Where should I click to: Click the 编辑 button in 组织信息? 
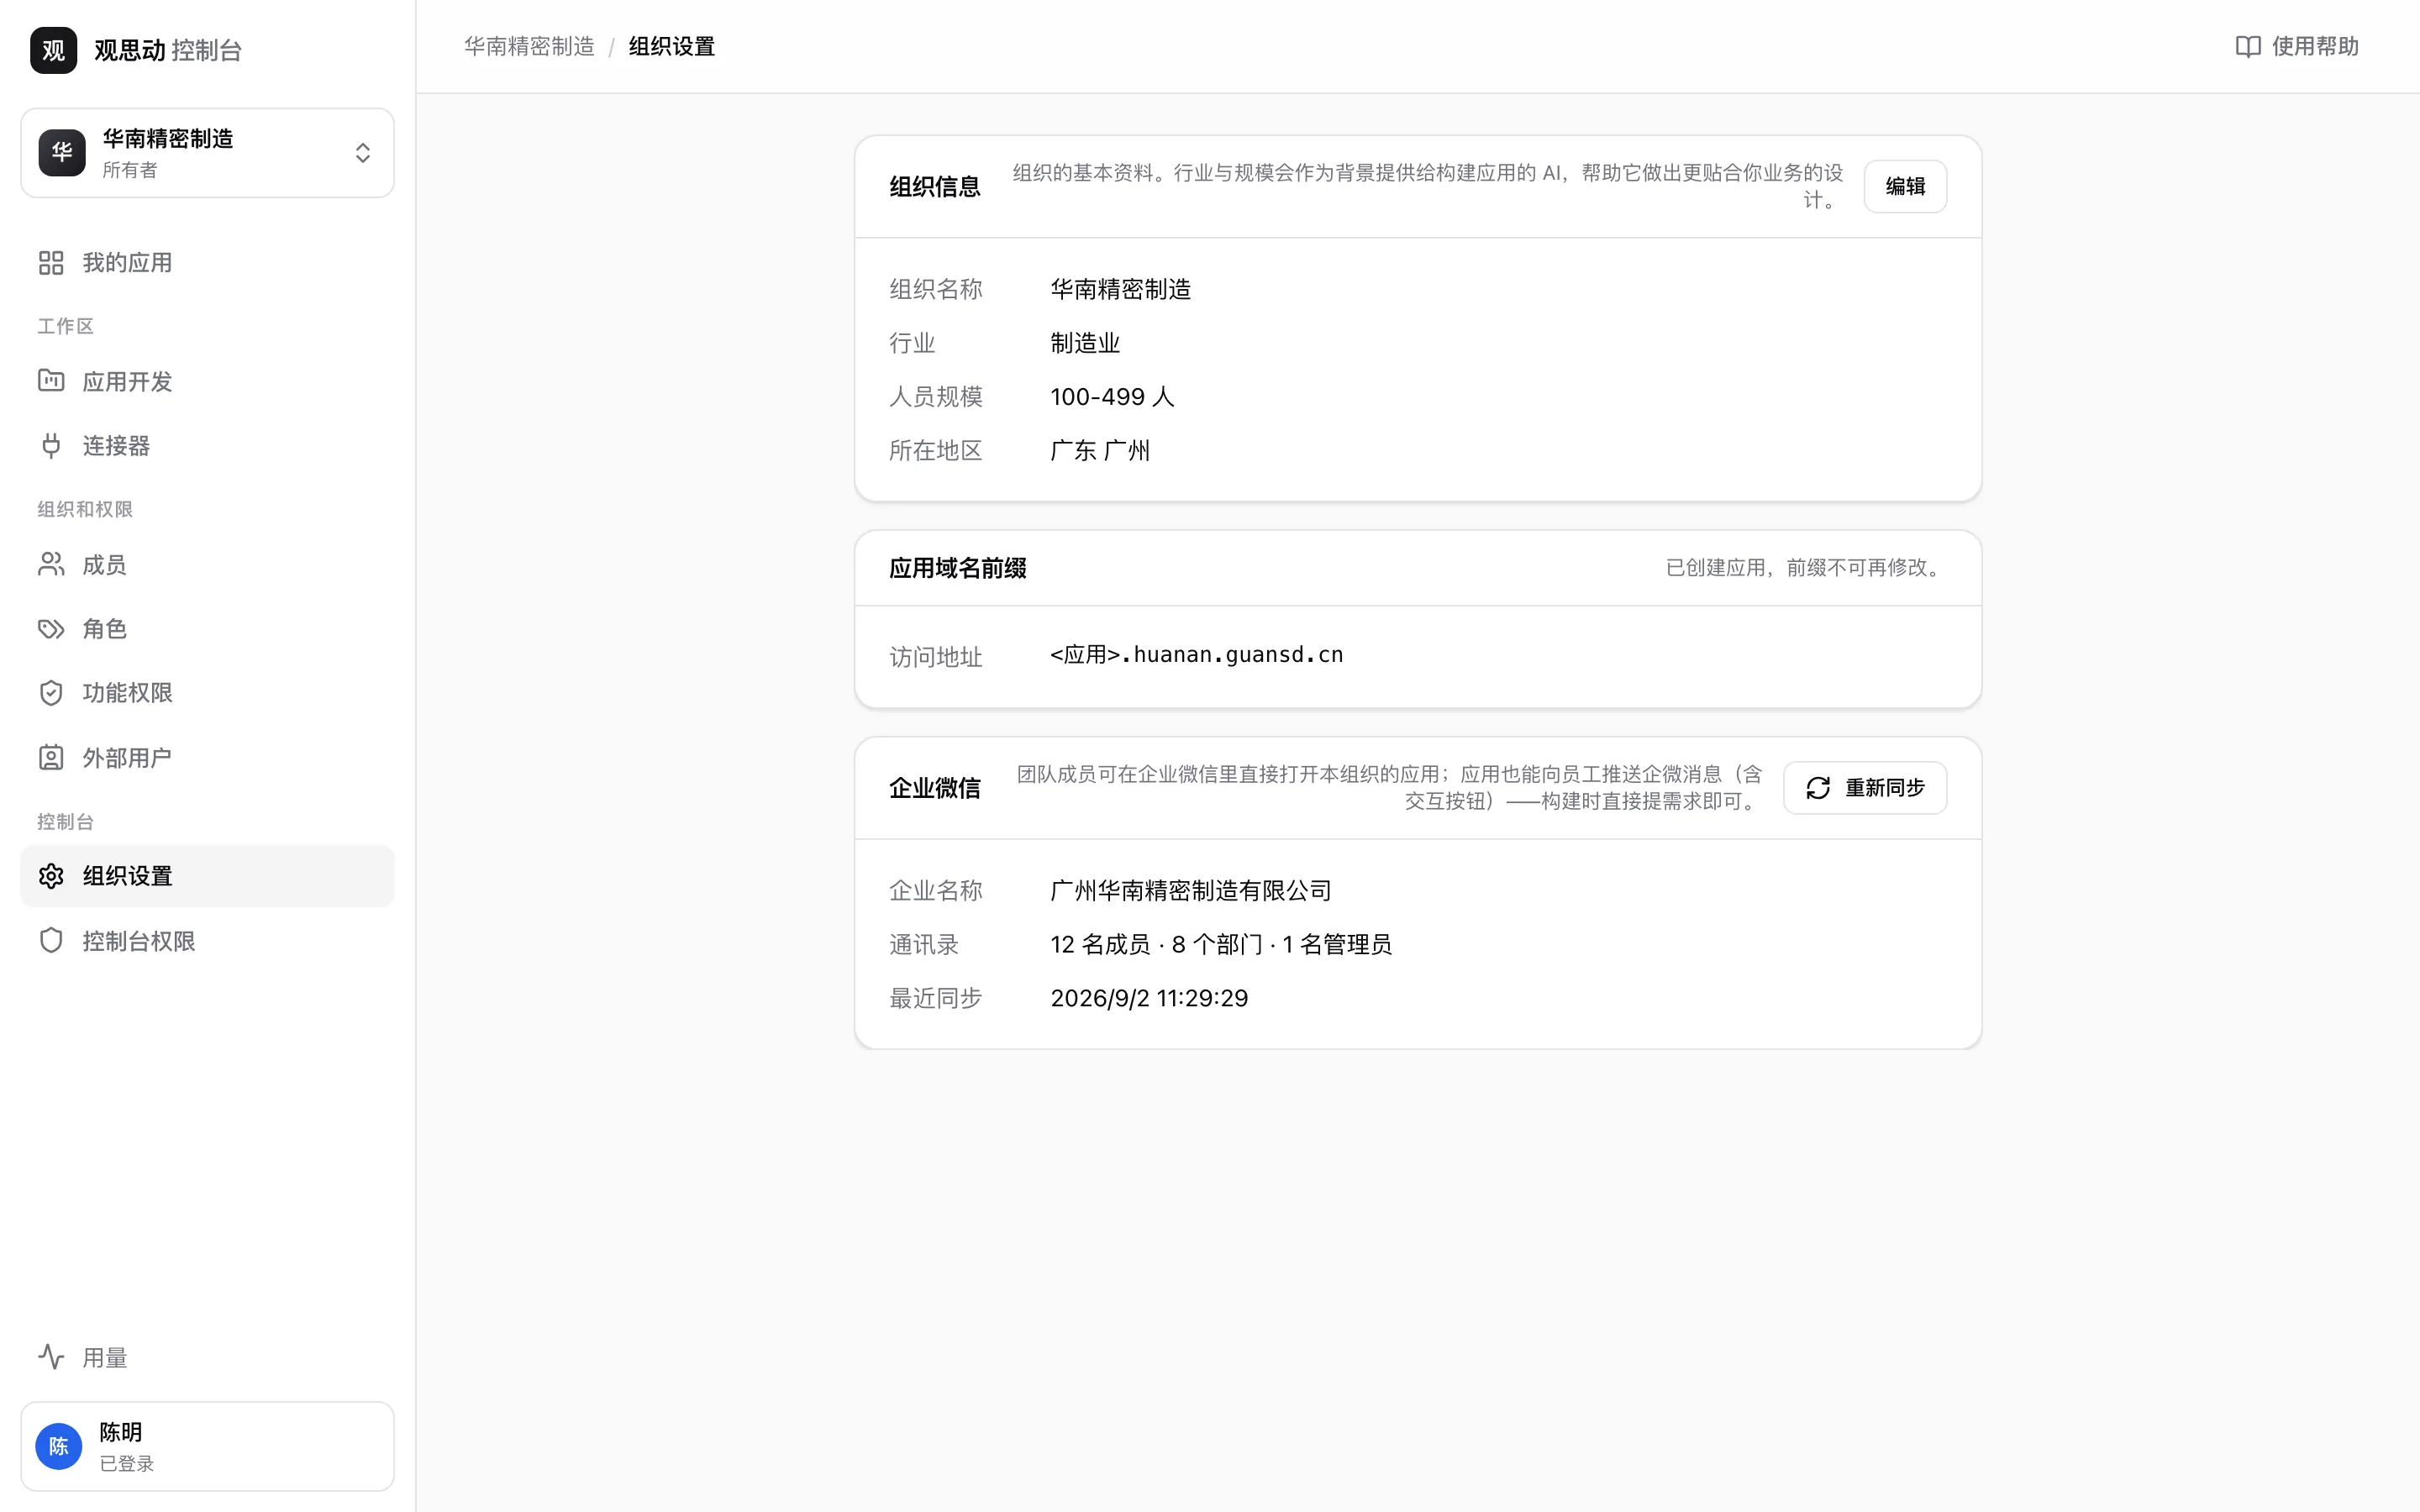1905,186
